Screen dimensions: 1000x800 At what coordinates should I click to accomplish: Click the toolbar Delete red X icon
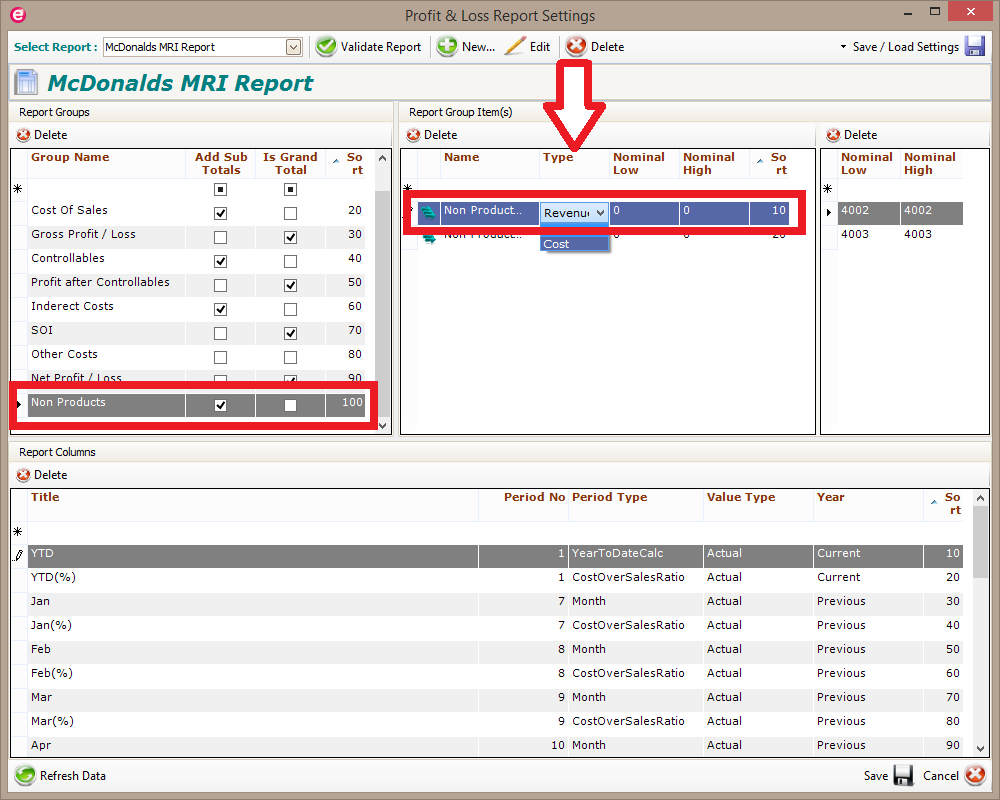tap(577, 47)
